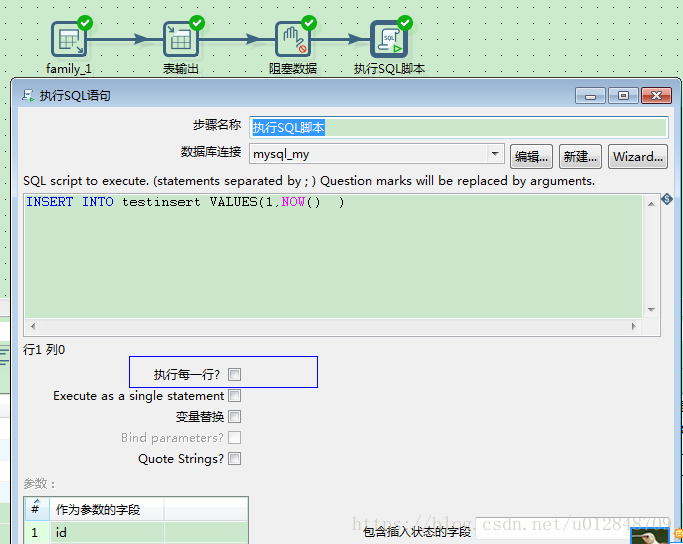Select the family_1 table input step icon

pyautogui.click(x=69, y=40)
